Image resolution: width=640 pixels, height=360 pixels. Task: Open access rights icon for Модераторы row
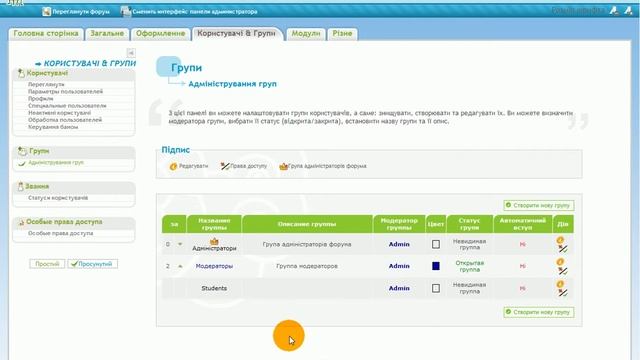pos(563,271)
